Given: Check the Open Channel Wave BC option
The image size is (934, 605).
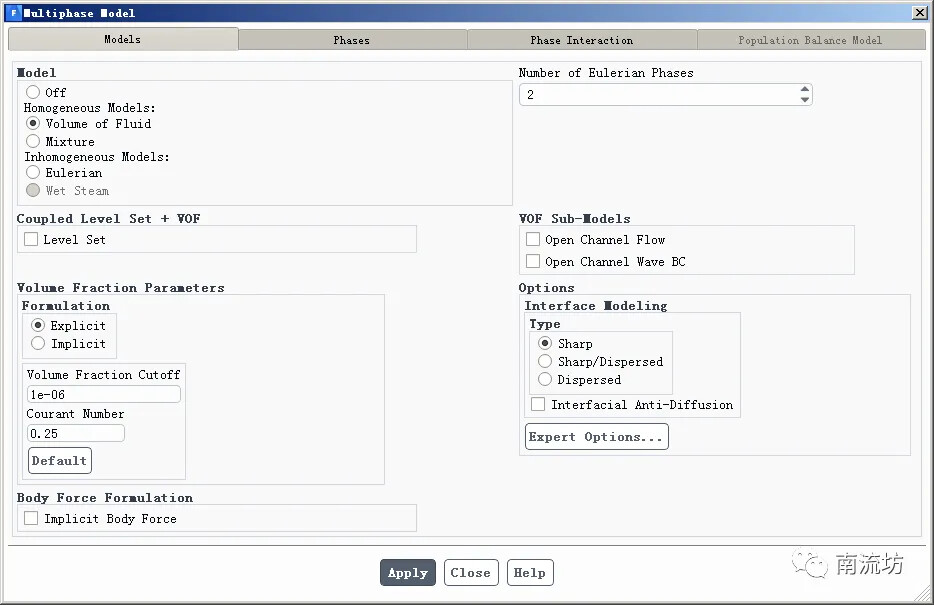Looking at the screenshot, I should coord(533,262).
